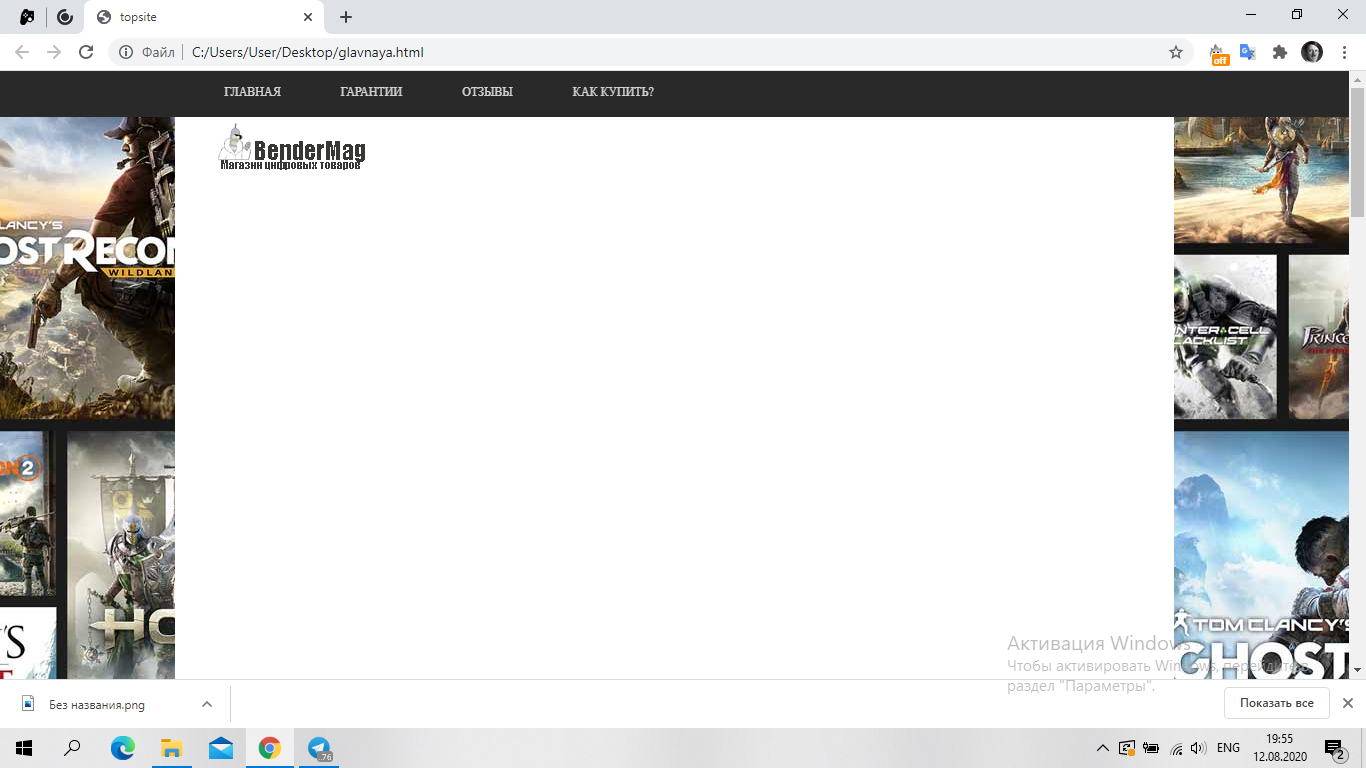1366x768 pixels.
Task: Open network settings tray icon
Action: tap(1176, 748)
